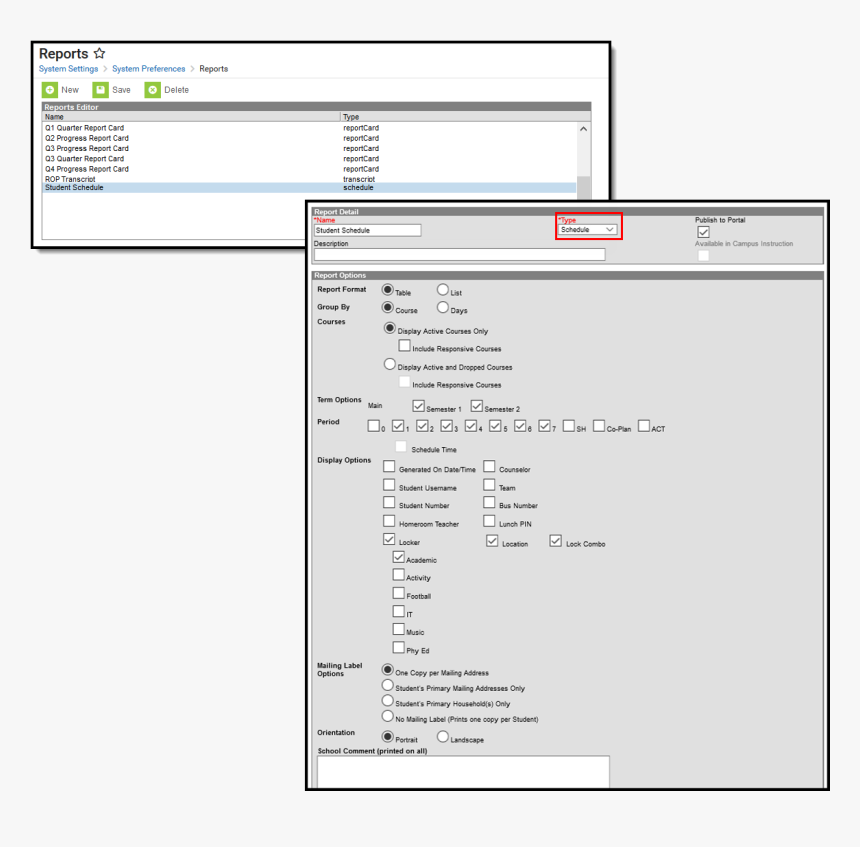
Task: Select Display Active and Dropped Courses
Action: tap(389, 364)
